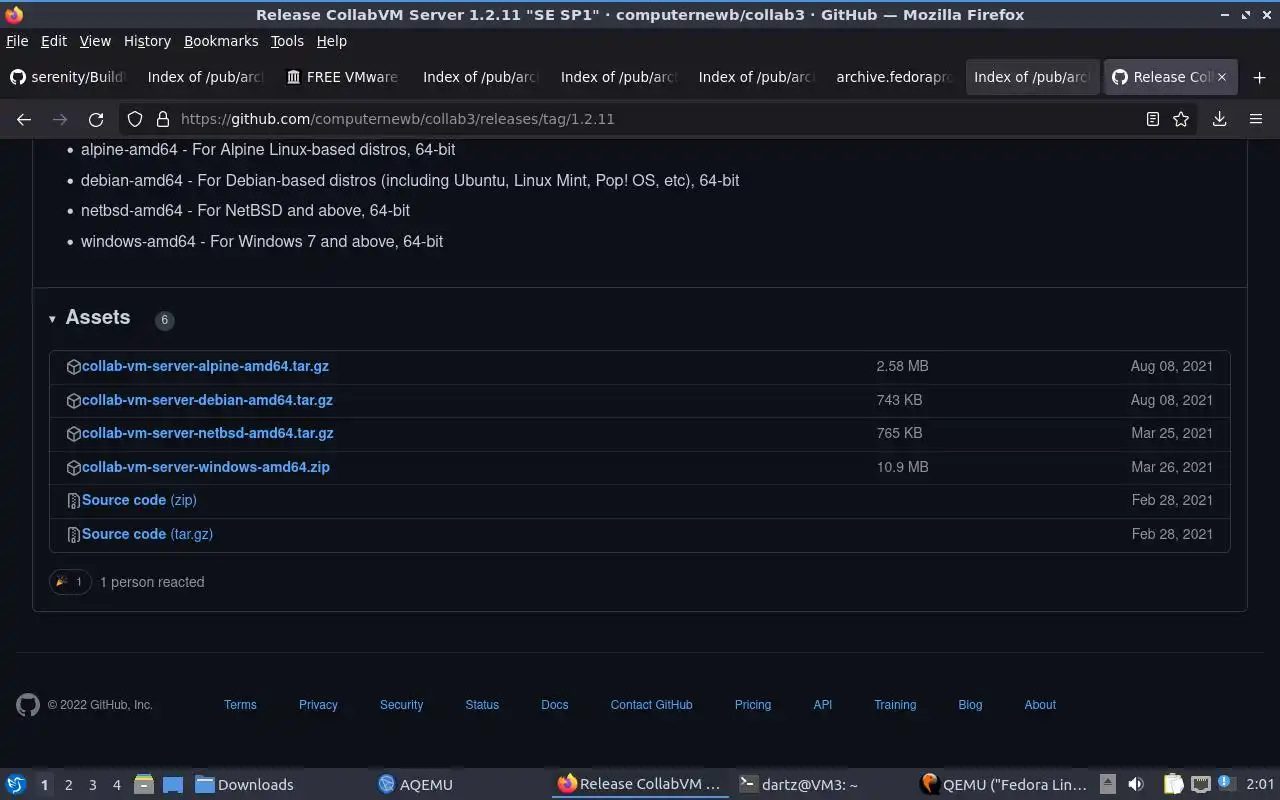Click the network tray icon
Viewport: 1280px width, 800px height.
coord(1201,785)
